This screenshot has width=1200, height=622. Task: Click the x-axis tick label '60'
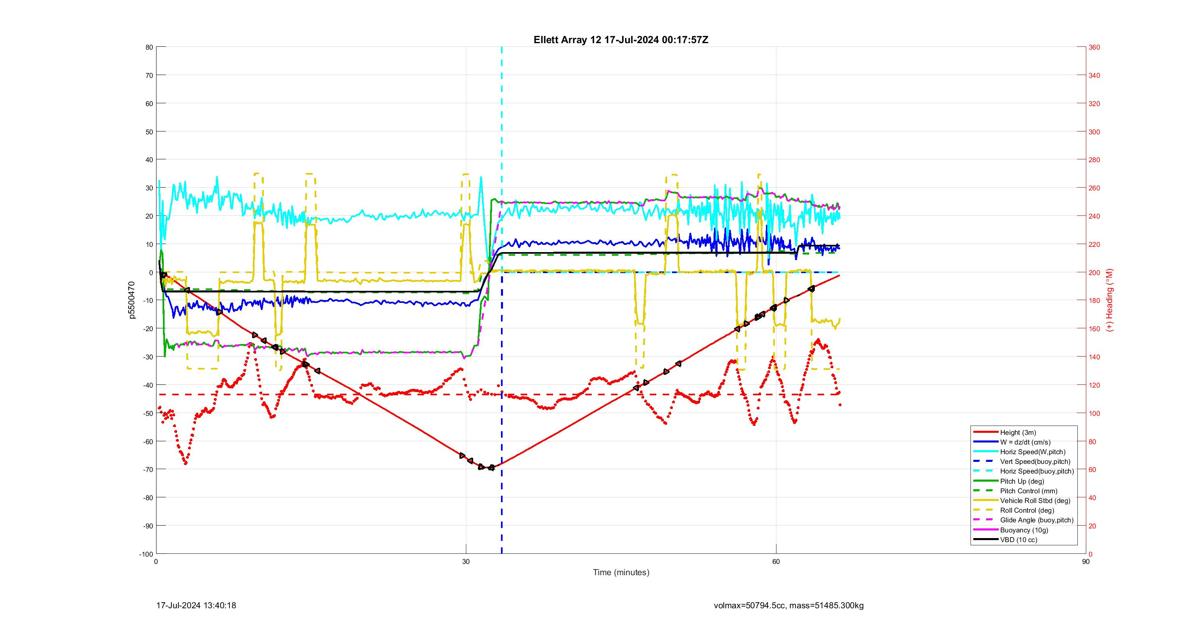click(776, 562)
